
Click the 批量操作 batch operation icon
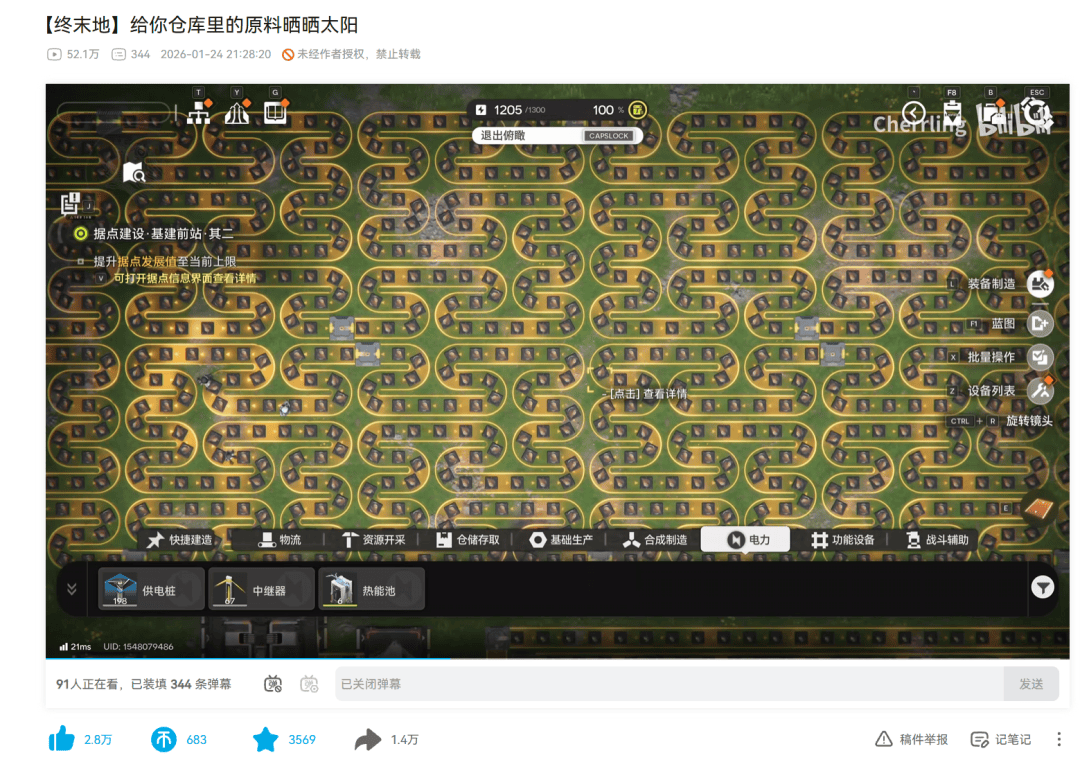1040,357
